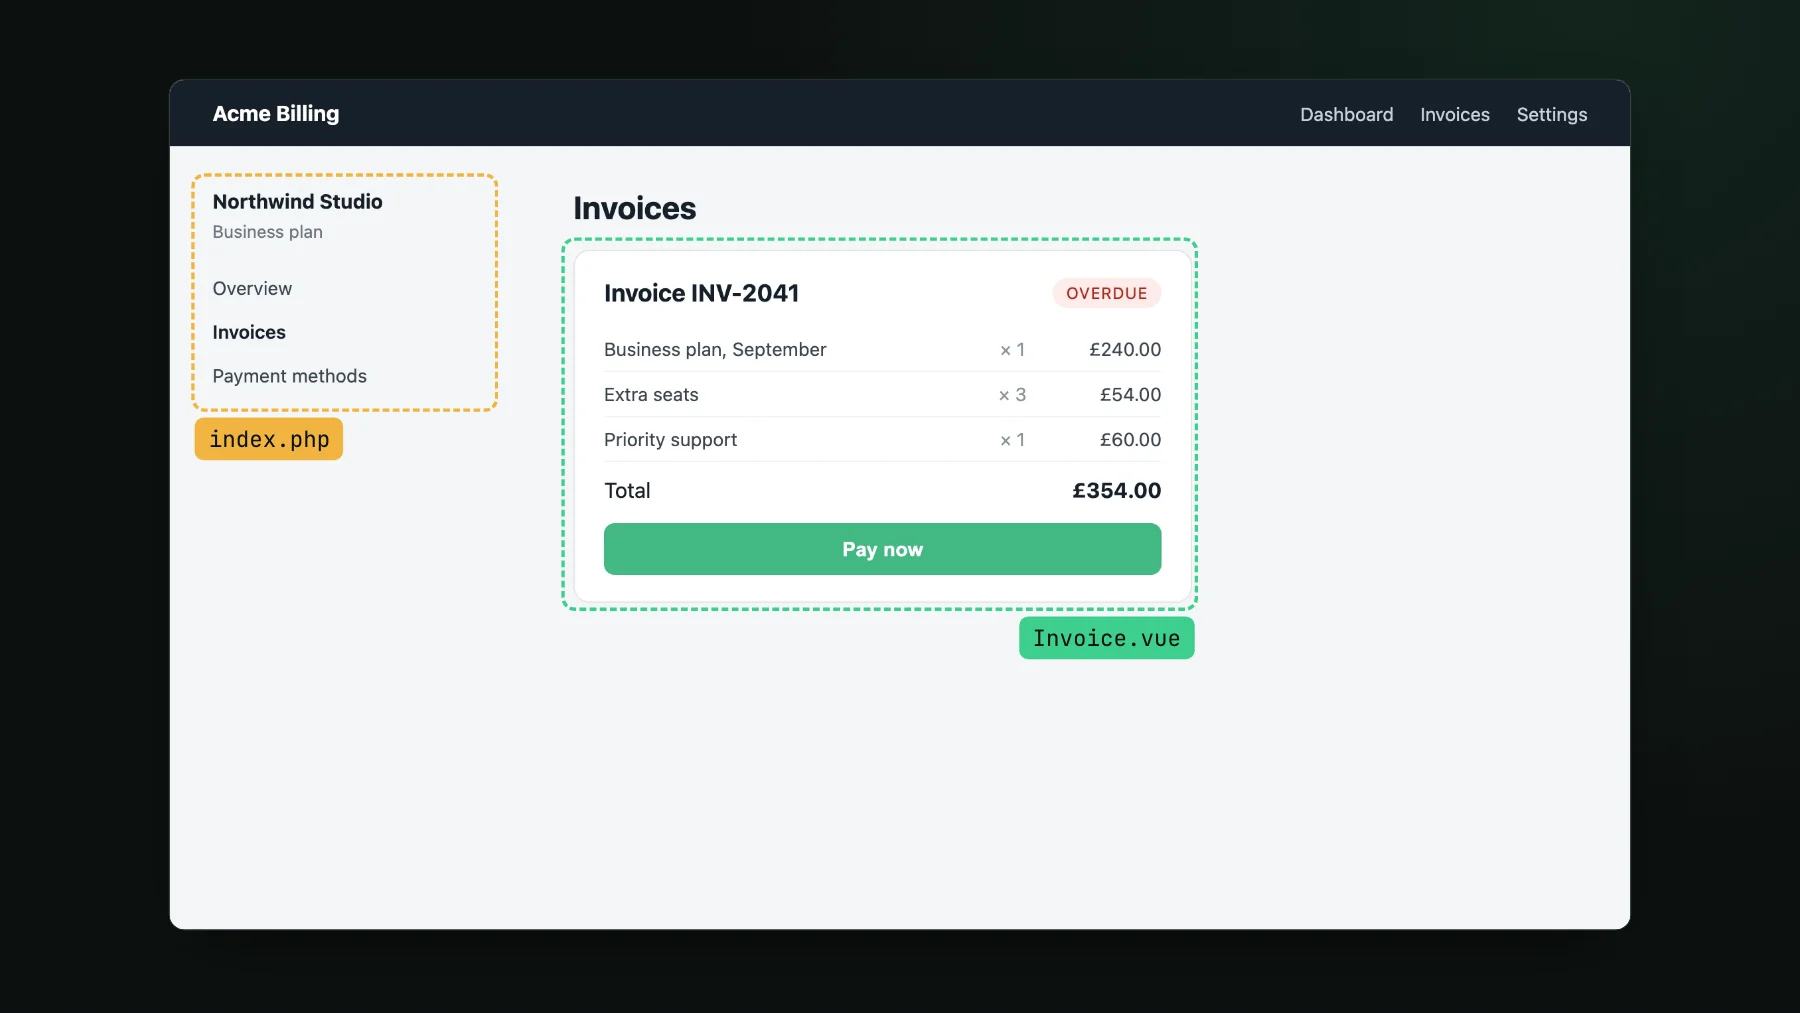Click the Acme Billing brand title
1800x1013 pixels.
(x=276, y=114)
